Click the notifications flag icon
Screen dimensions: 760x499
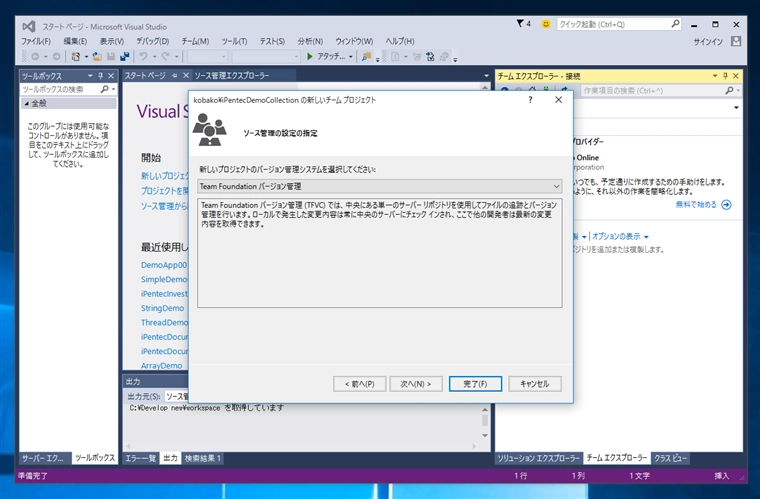(520, 23)
